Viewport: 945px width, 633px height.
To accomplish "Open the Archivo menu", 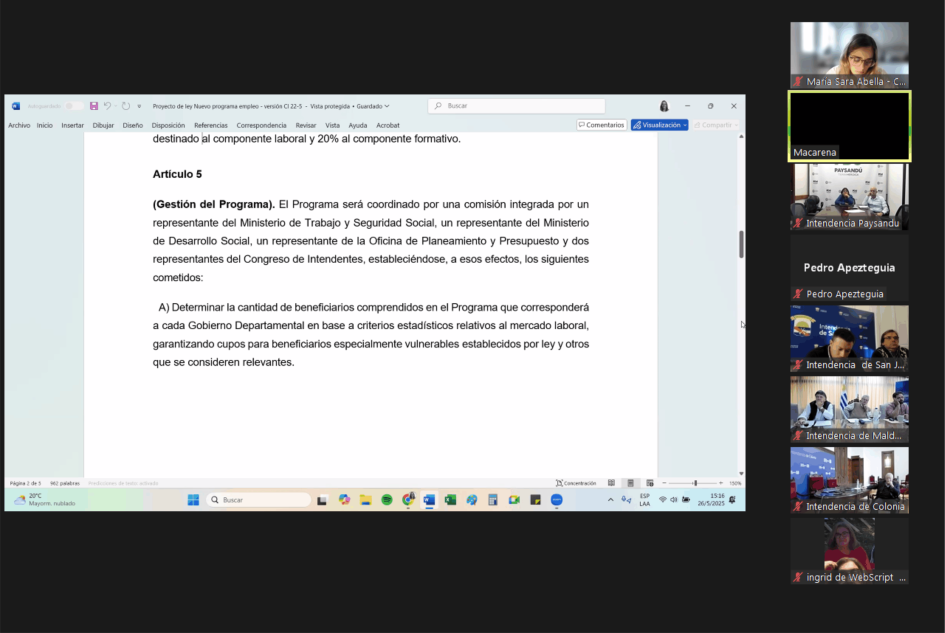I will [19, 125].
